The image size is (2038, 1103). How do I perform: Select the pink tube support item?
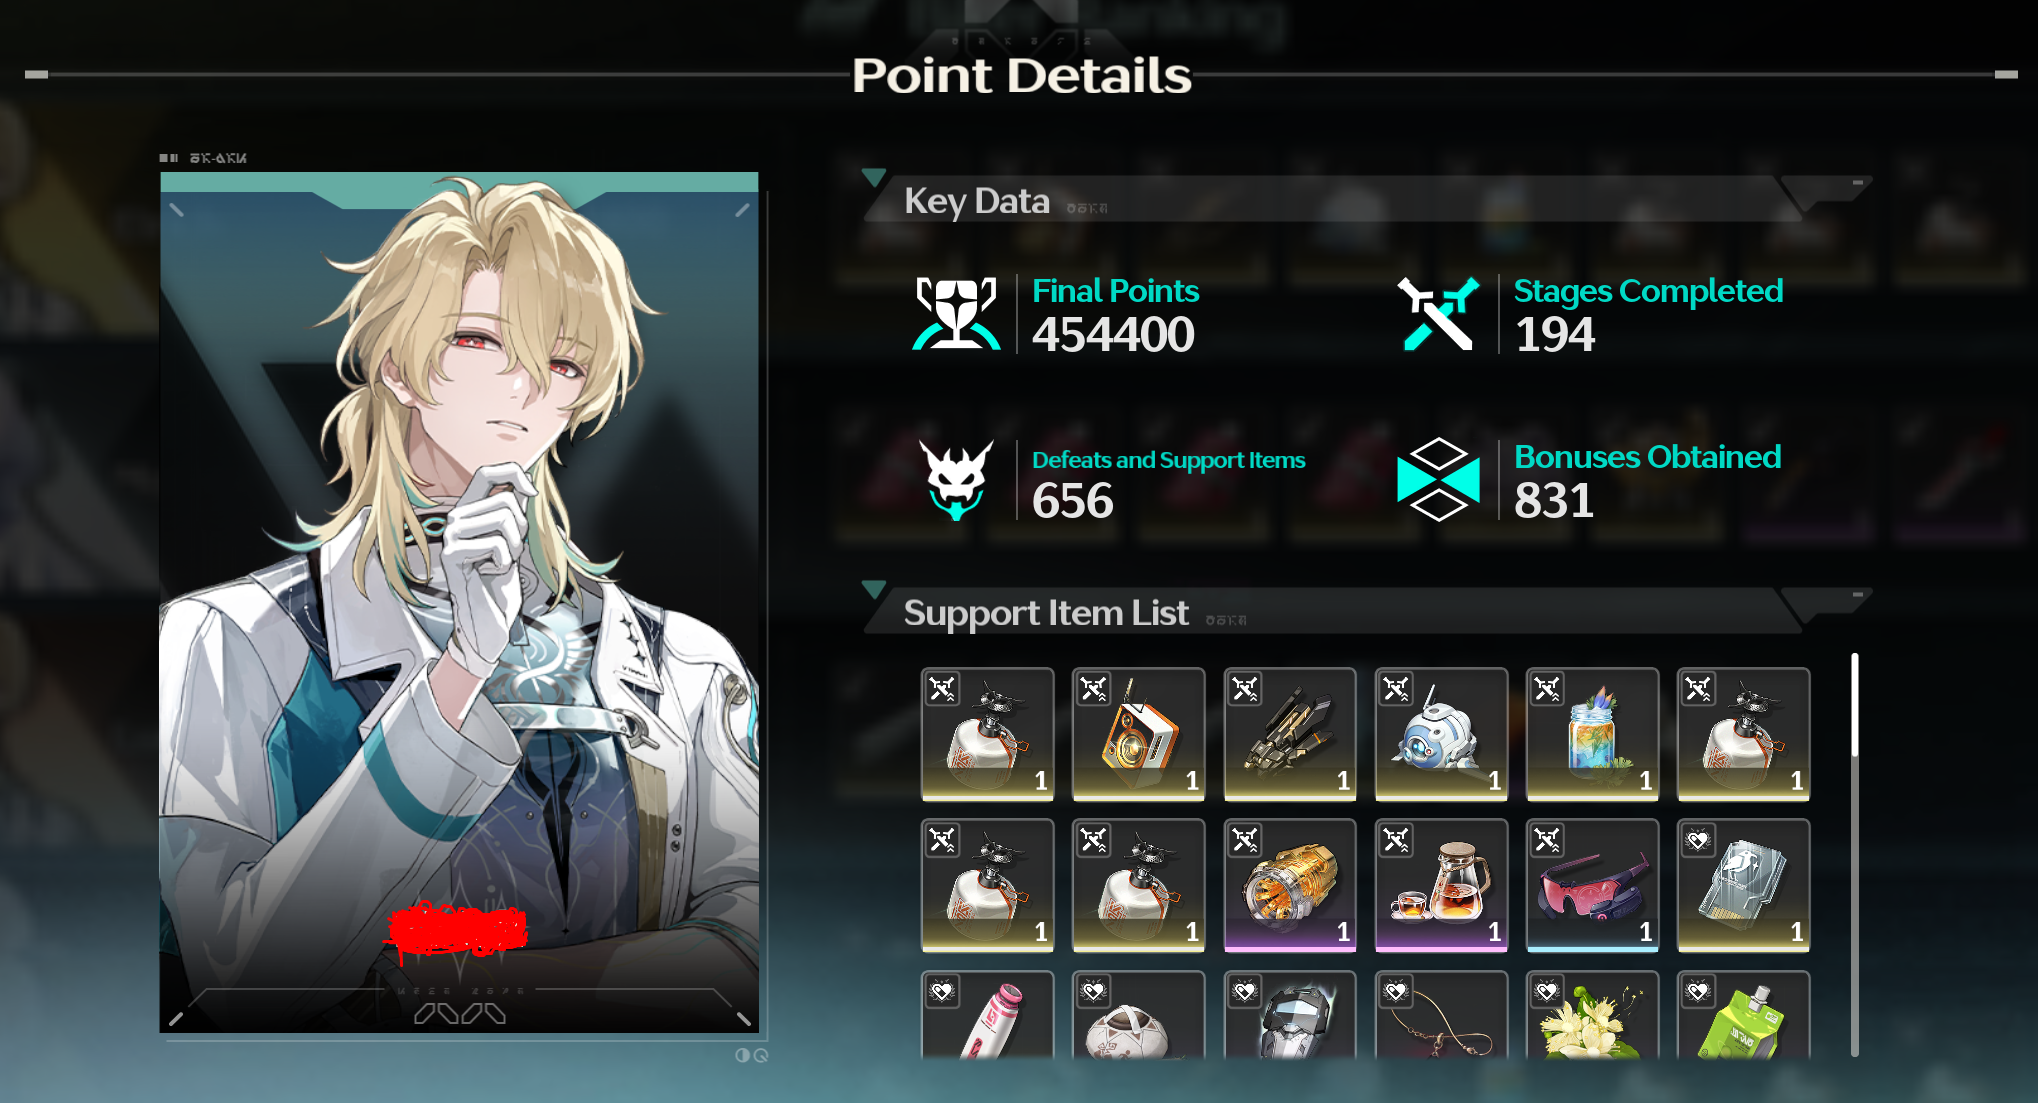pyautogui.click(x=987, y=1014)
